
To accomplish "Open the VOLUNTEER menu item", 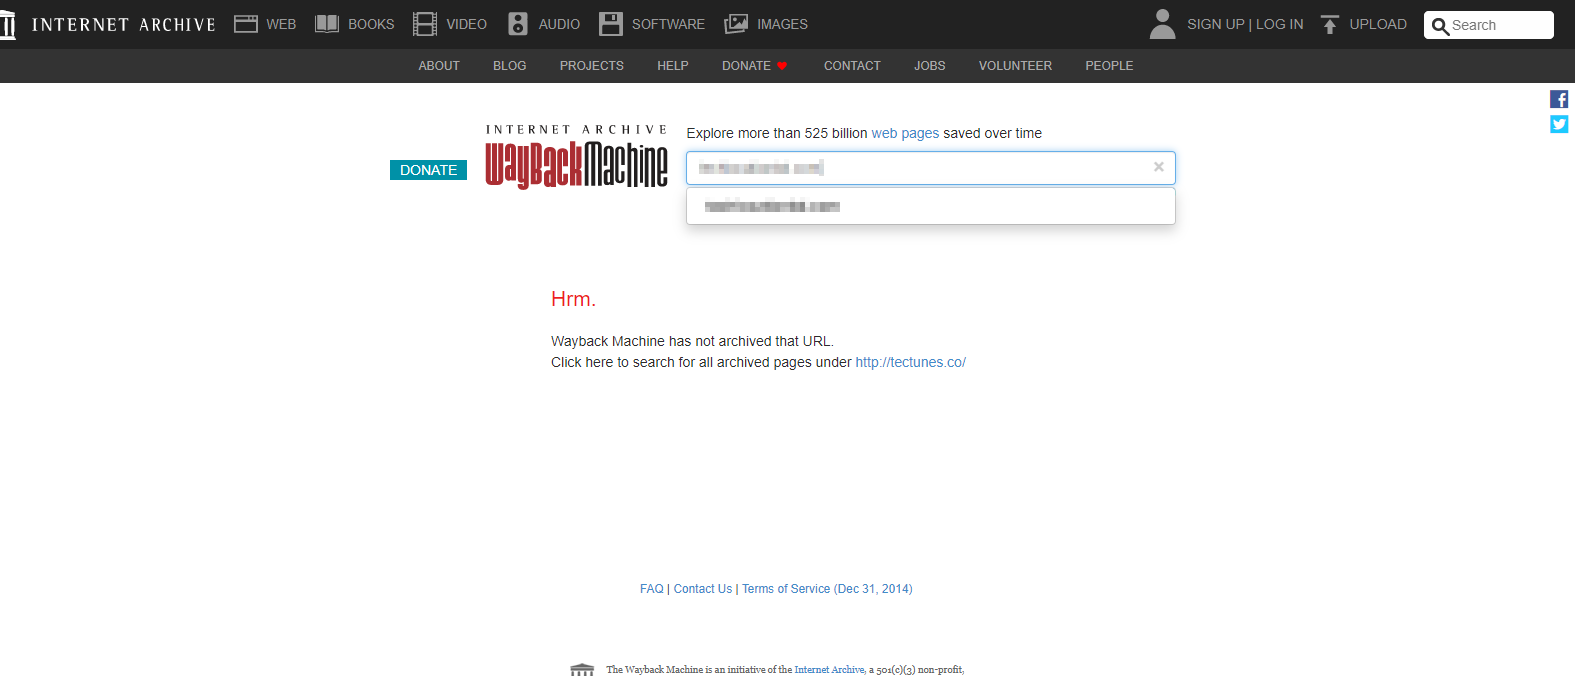I will click(1015, 66).
